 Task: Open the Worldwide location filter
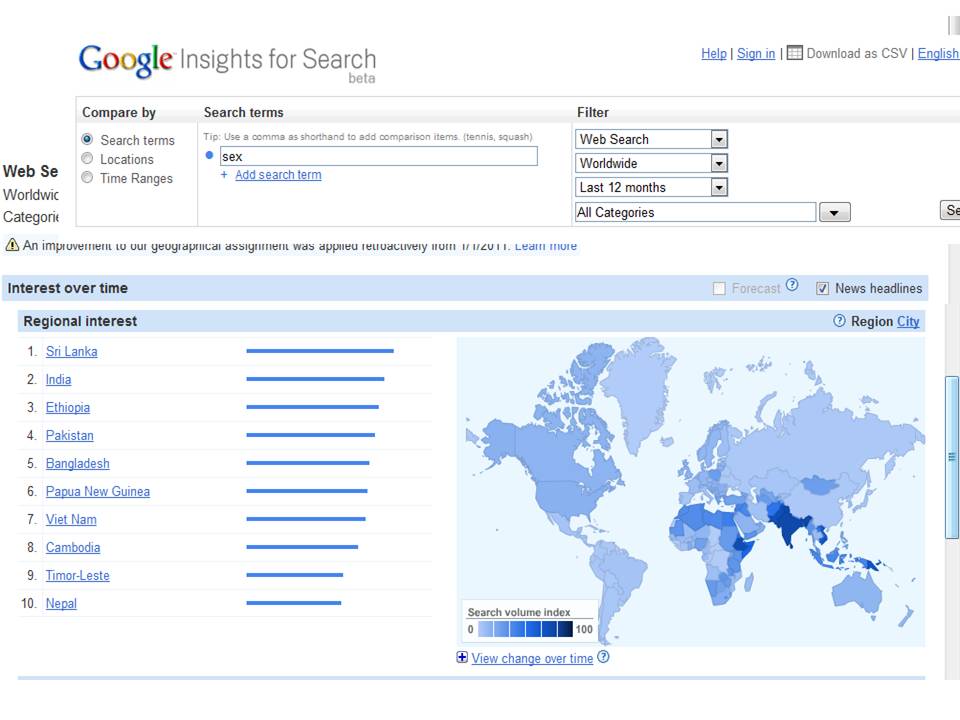tap(651, 163)
